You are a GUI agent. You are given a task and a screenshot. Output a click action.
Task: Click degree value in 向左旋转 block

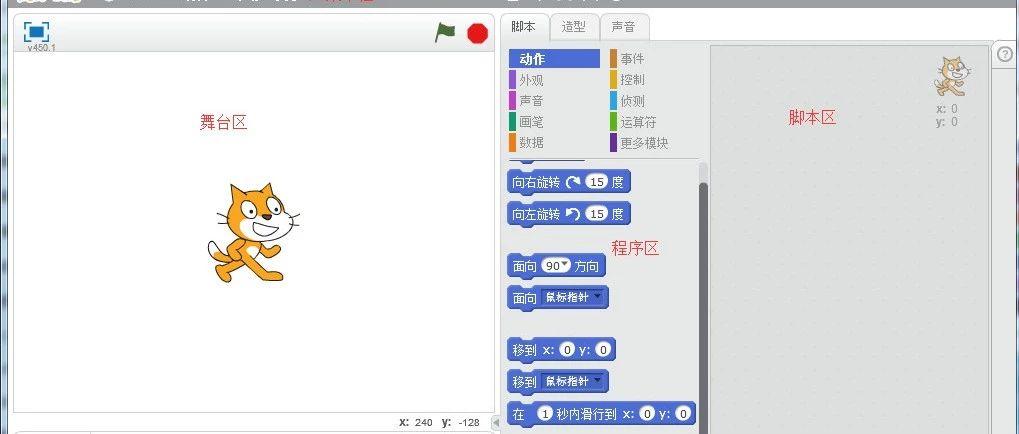[x=597, y=214]
